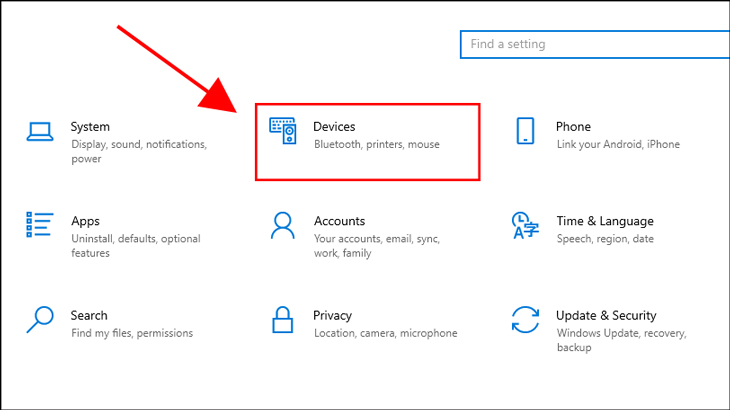730x410 pixels.
Task: Open the Accounts person icon
Action: point(283,225)
